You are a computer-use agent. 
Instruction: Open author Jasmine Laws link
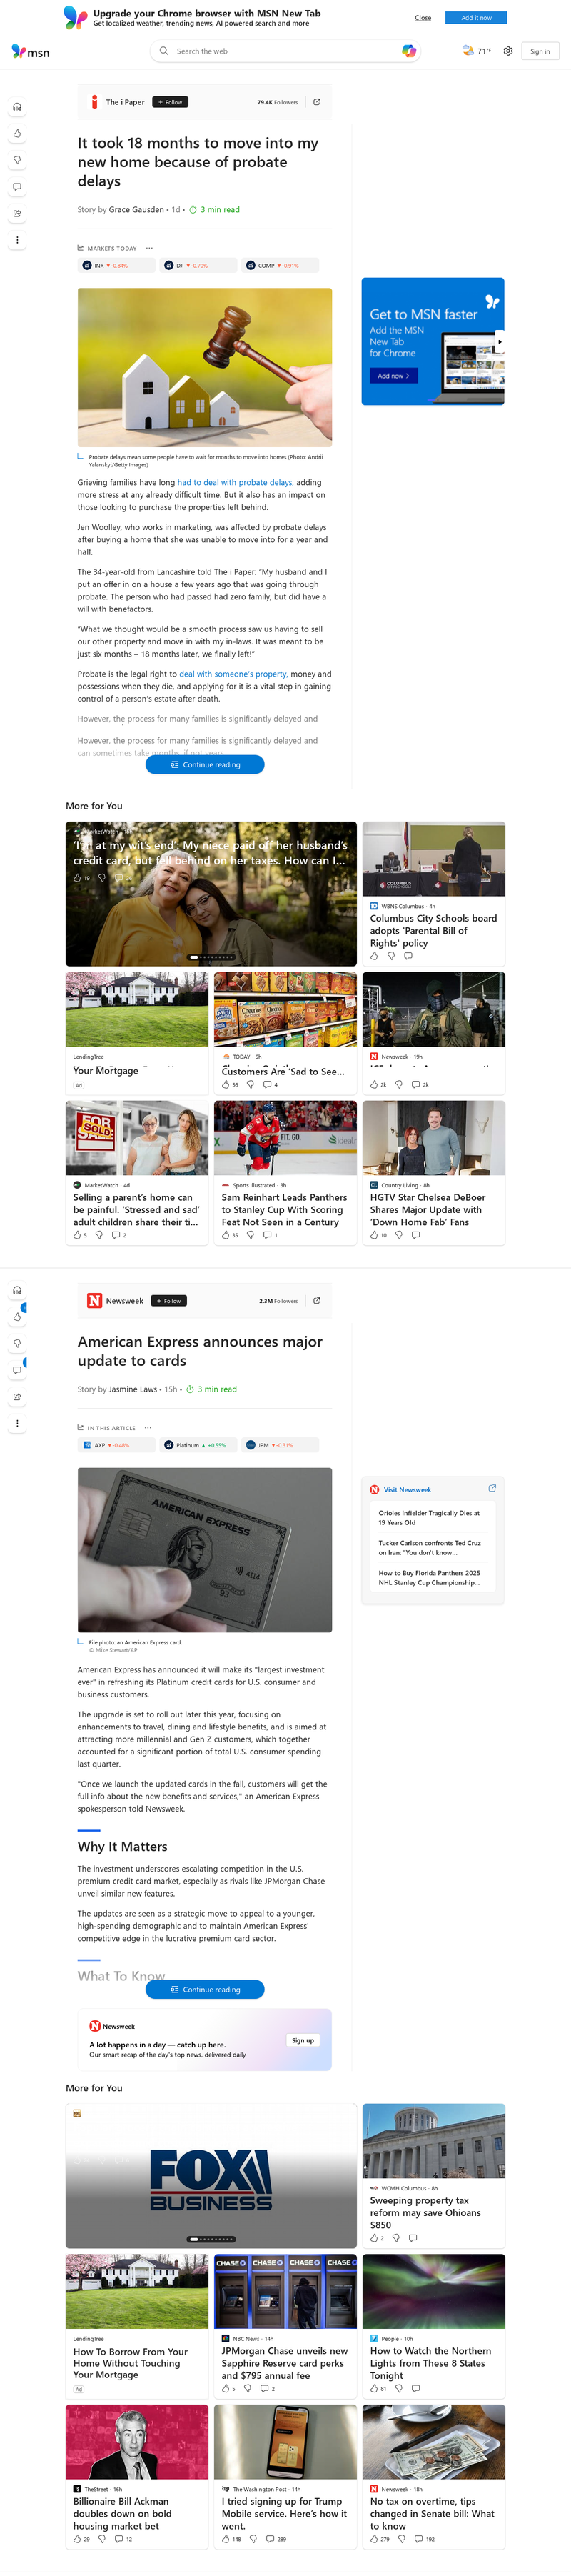[x=133, y=1389]
